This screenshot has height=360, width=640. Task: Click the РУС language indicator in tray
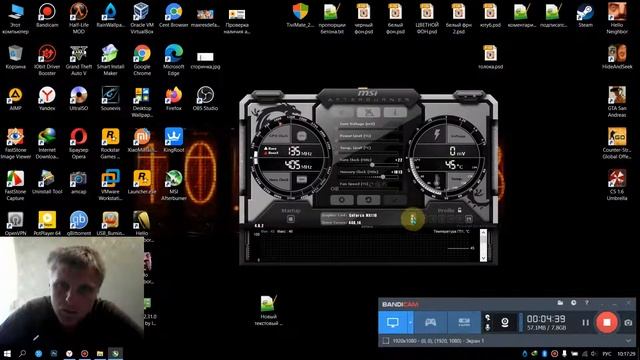pos(607,353)
